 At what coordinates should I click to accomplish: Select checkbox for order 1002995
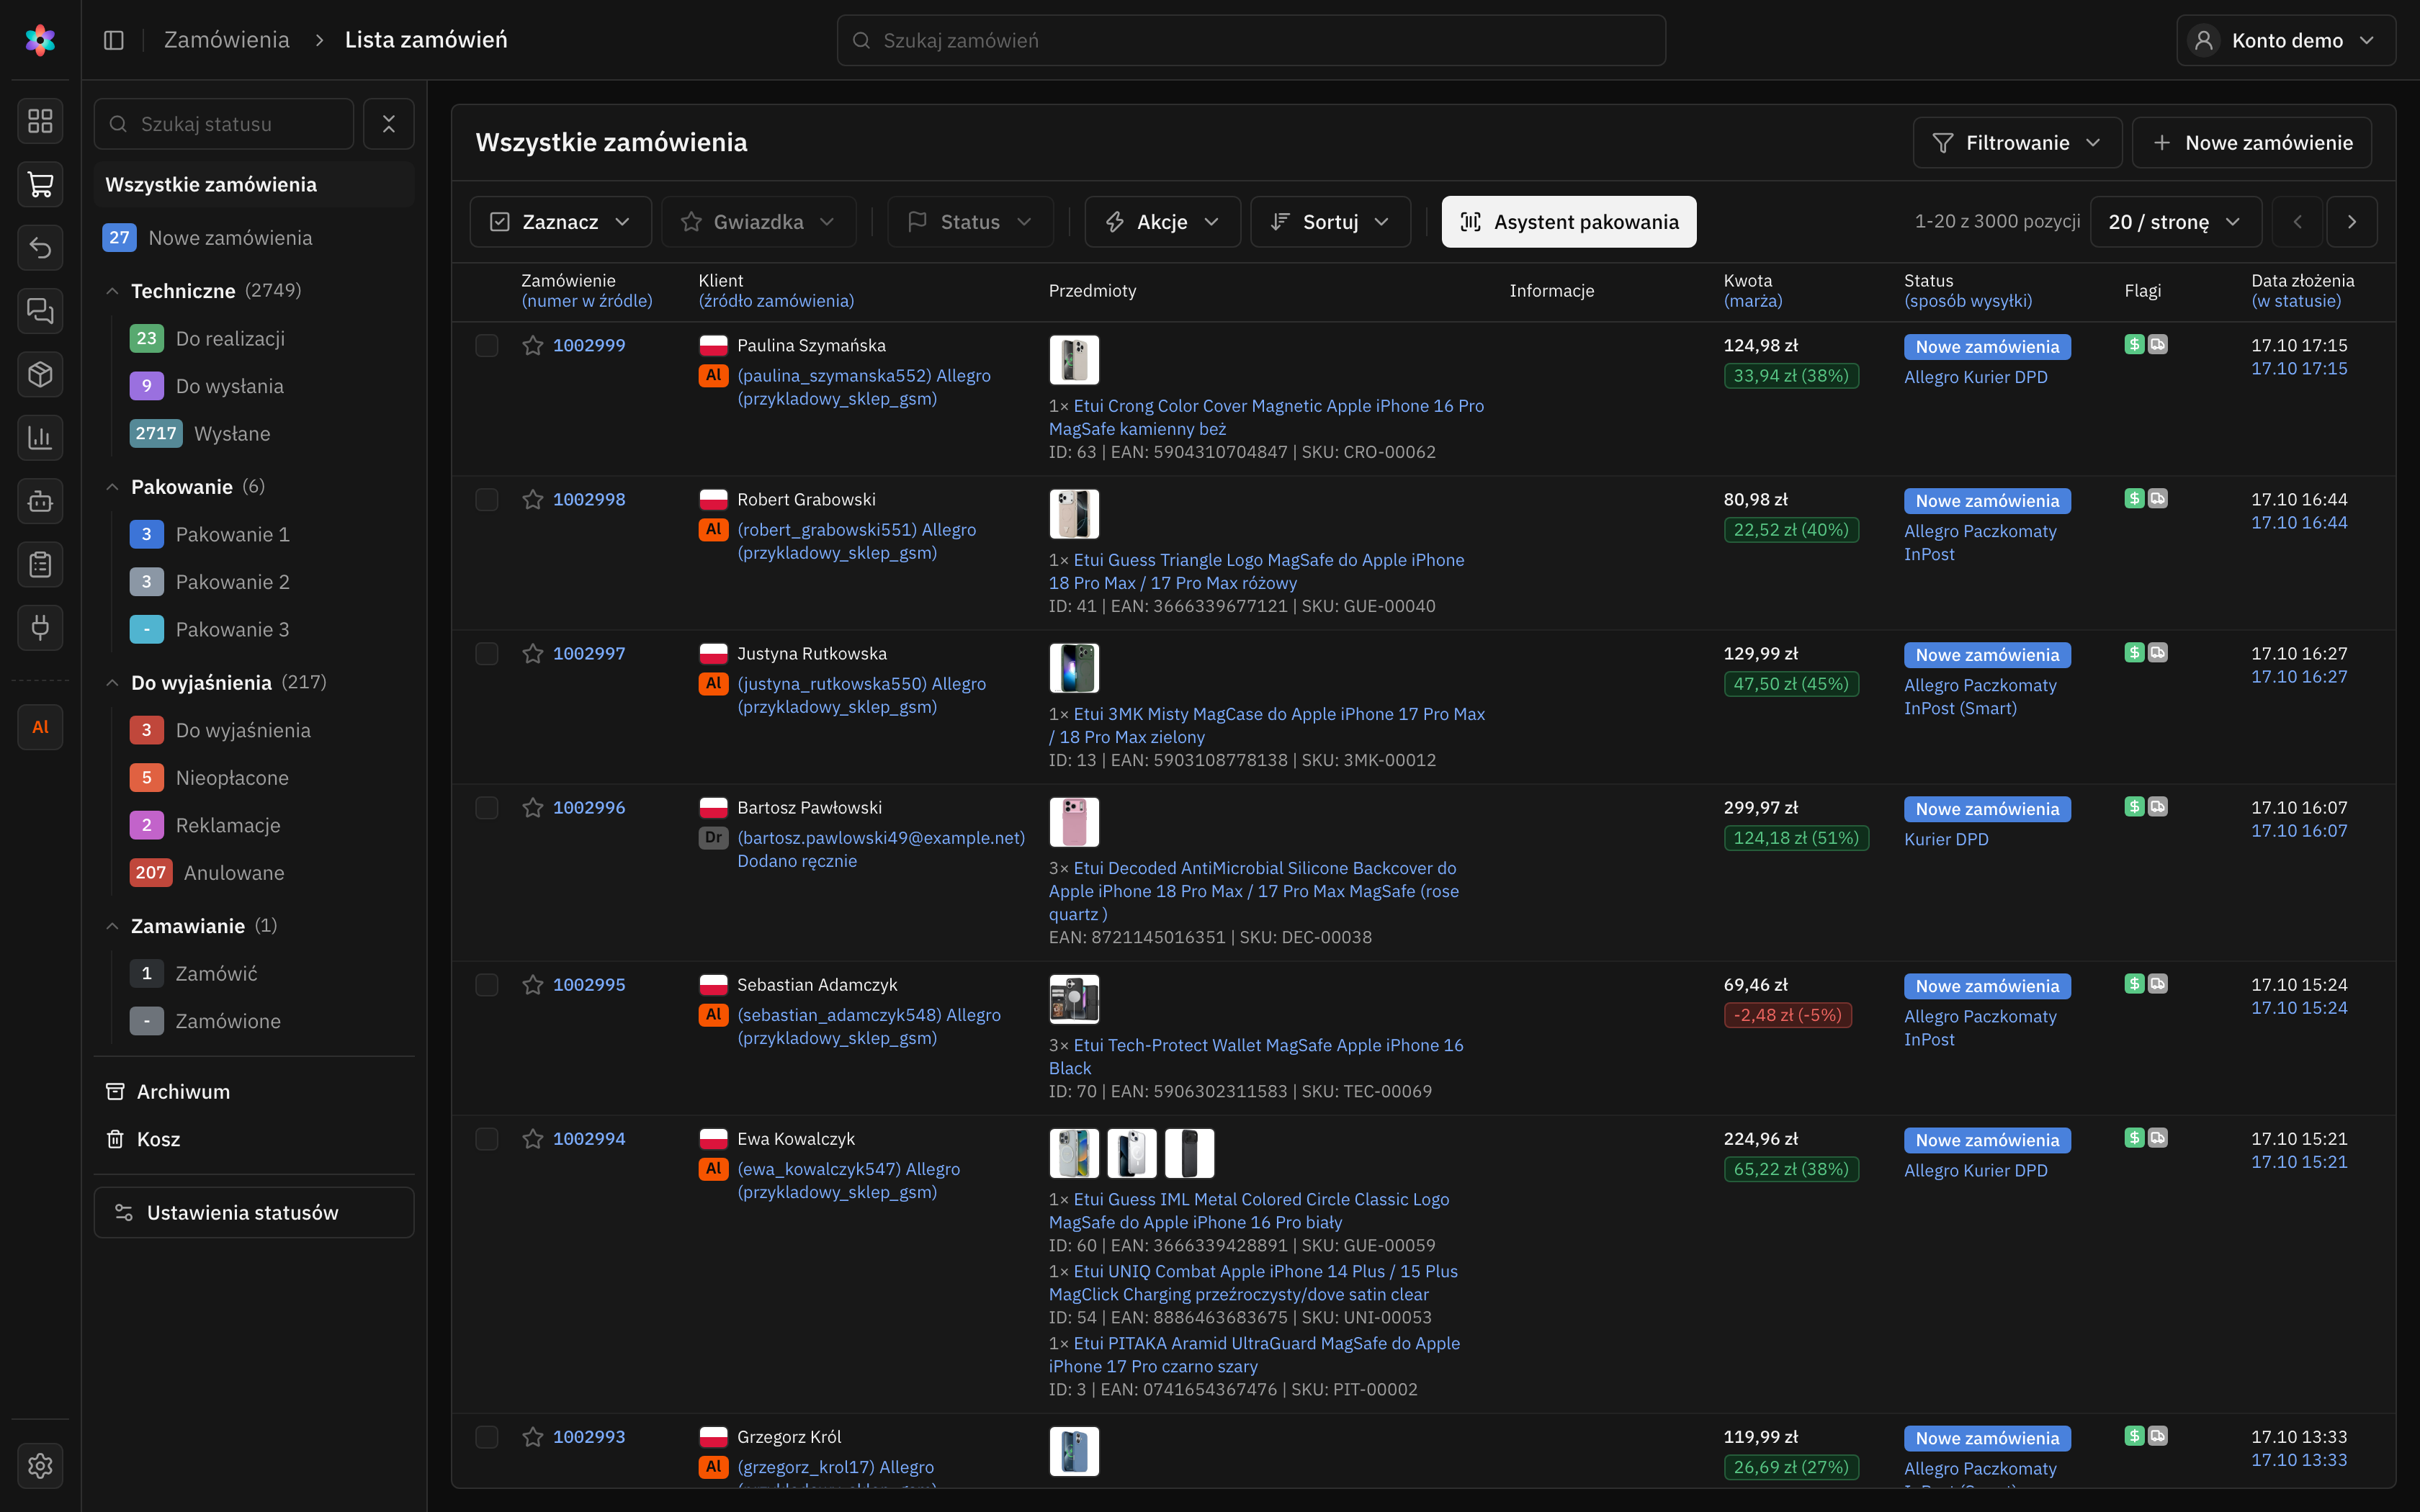(487, 984)
